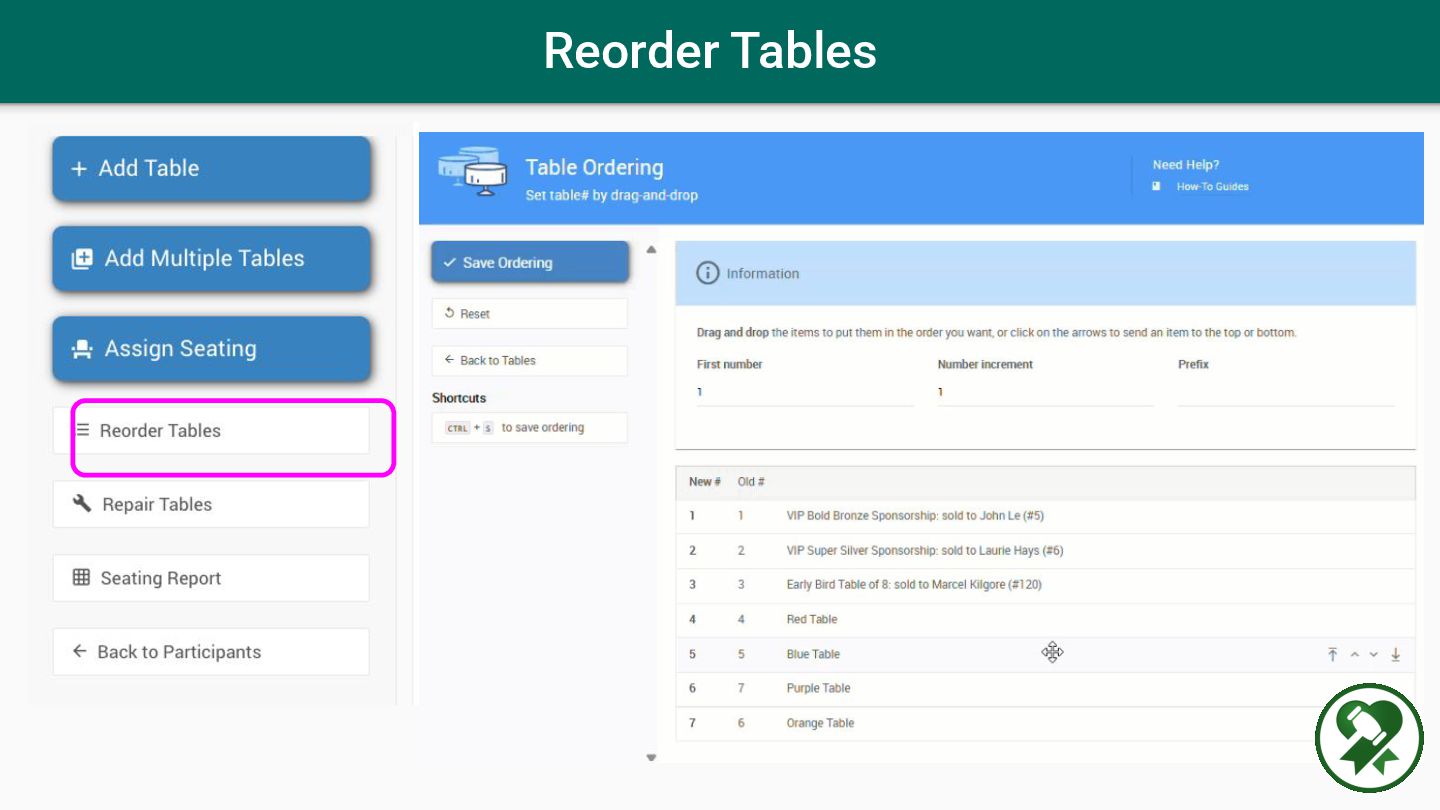
Task: Click the scroll-up arrow above the panel divider
Action: pos(651,249)
